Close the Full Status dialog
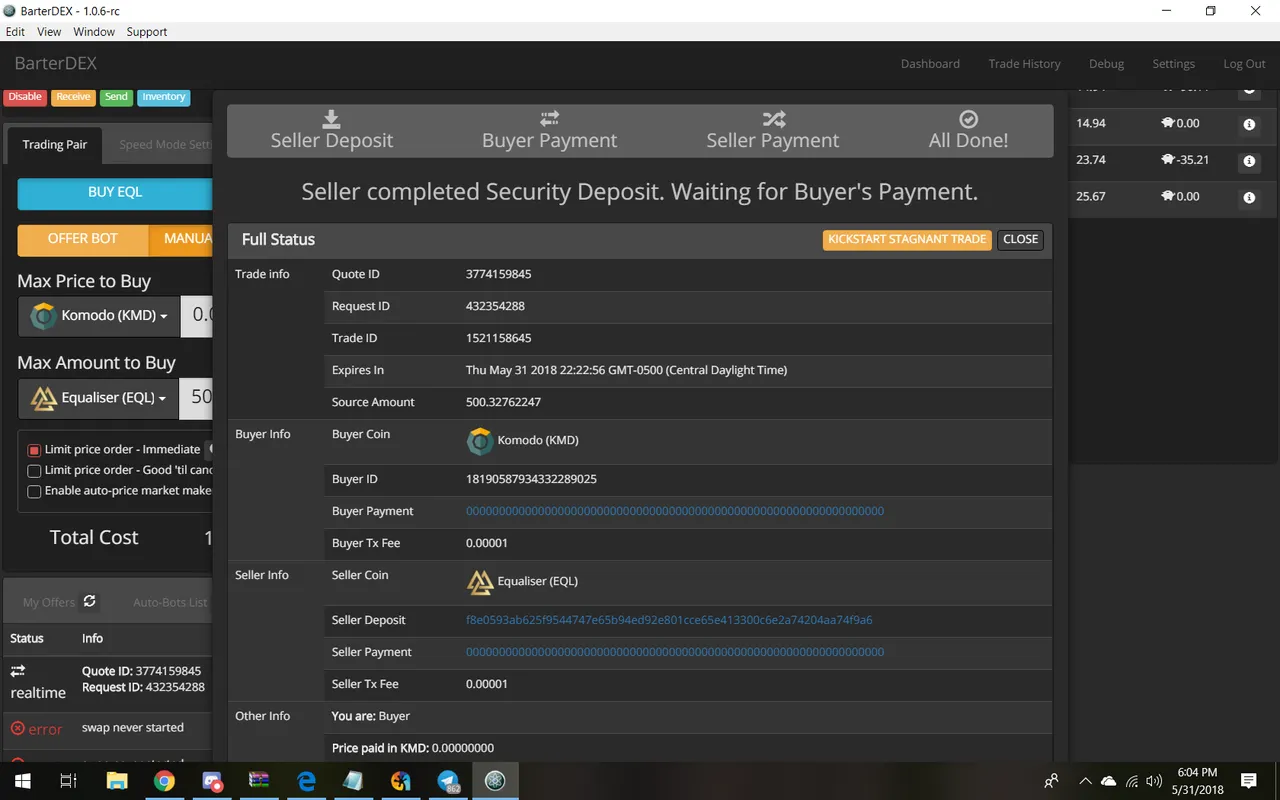 [x=1020, y=240]
